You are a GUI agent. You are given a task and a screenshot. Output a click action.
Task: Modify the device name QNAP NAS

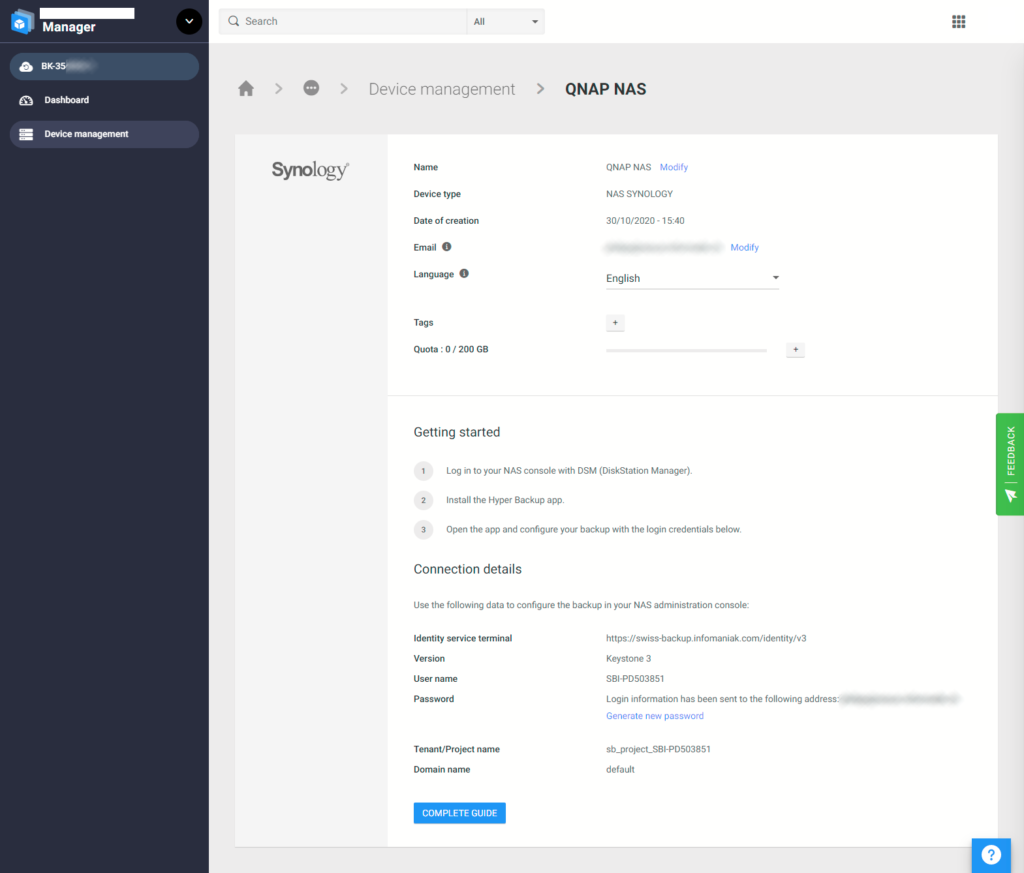coord(673,167)
